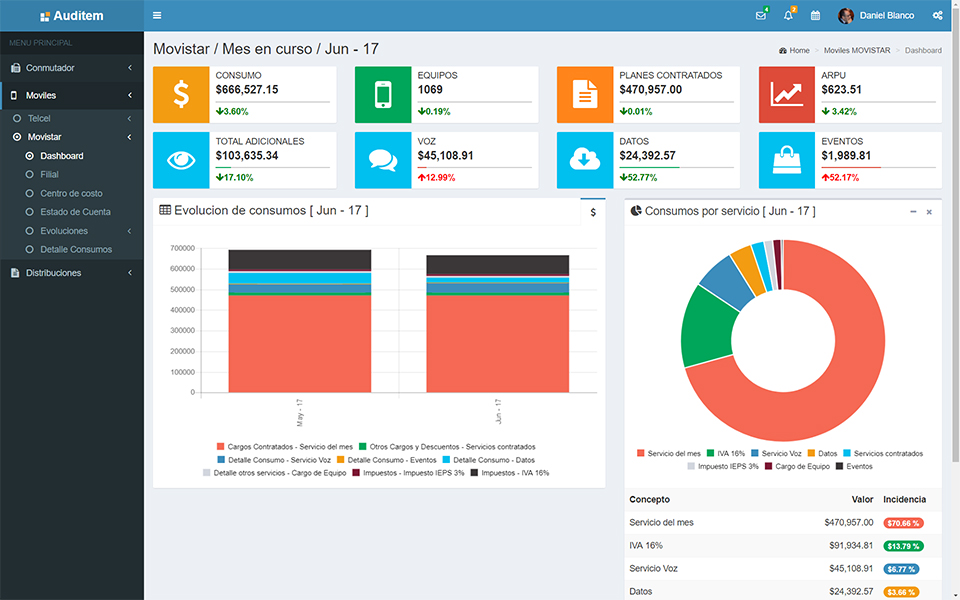The image size is (960, 600).
Task: Toggle the Detalle Consumo - Datos legend
Action: pyautogui.click(x=489, y=460)
